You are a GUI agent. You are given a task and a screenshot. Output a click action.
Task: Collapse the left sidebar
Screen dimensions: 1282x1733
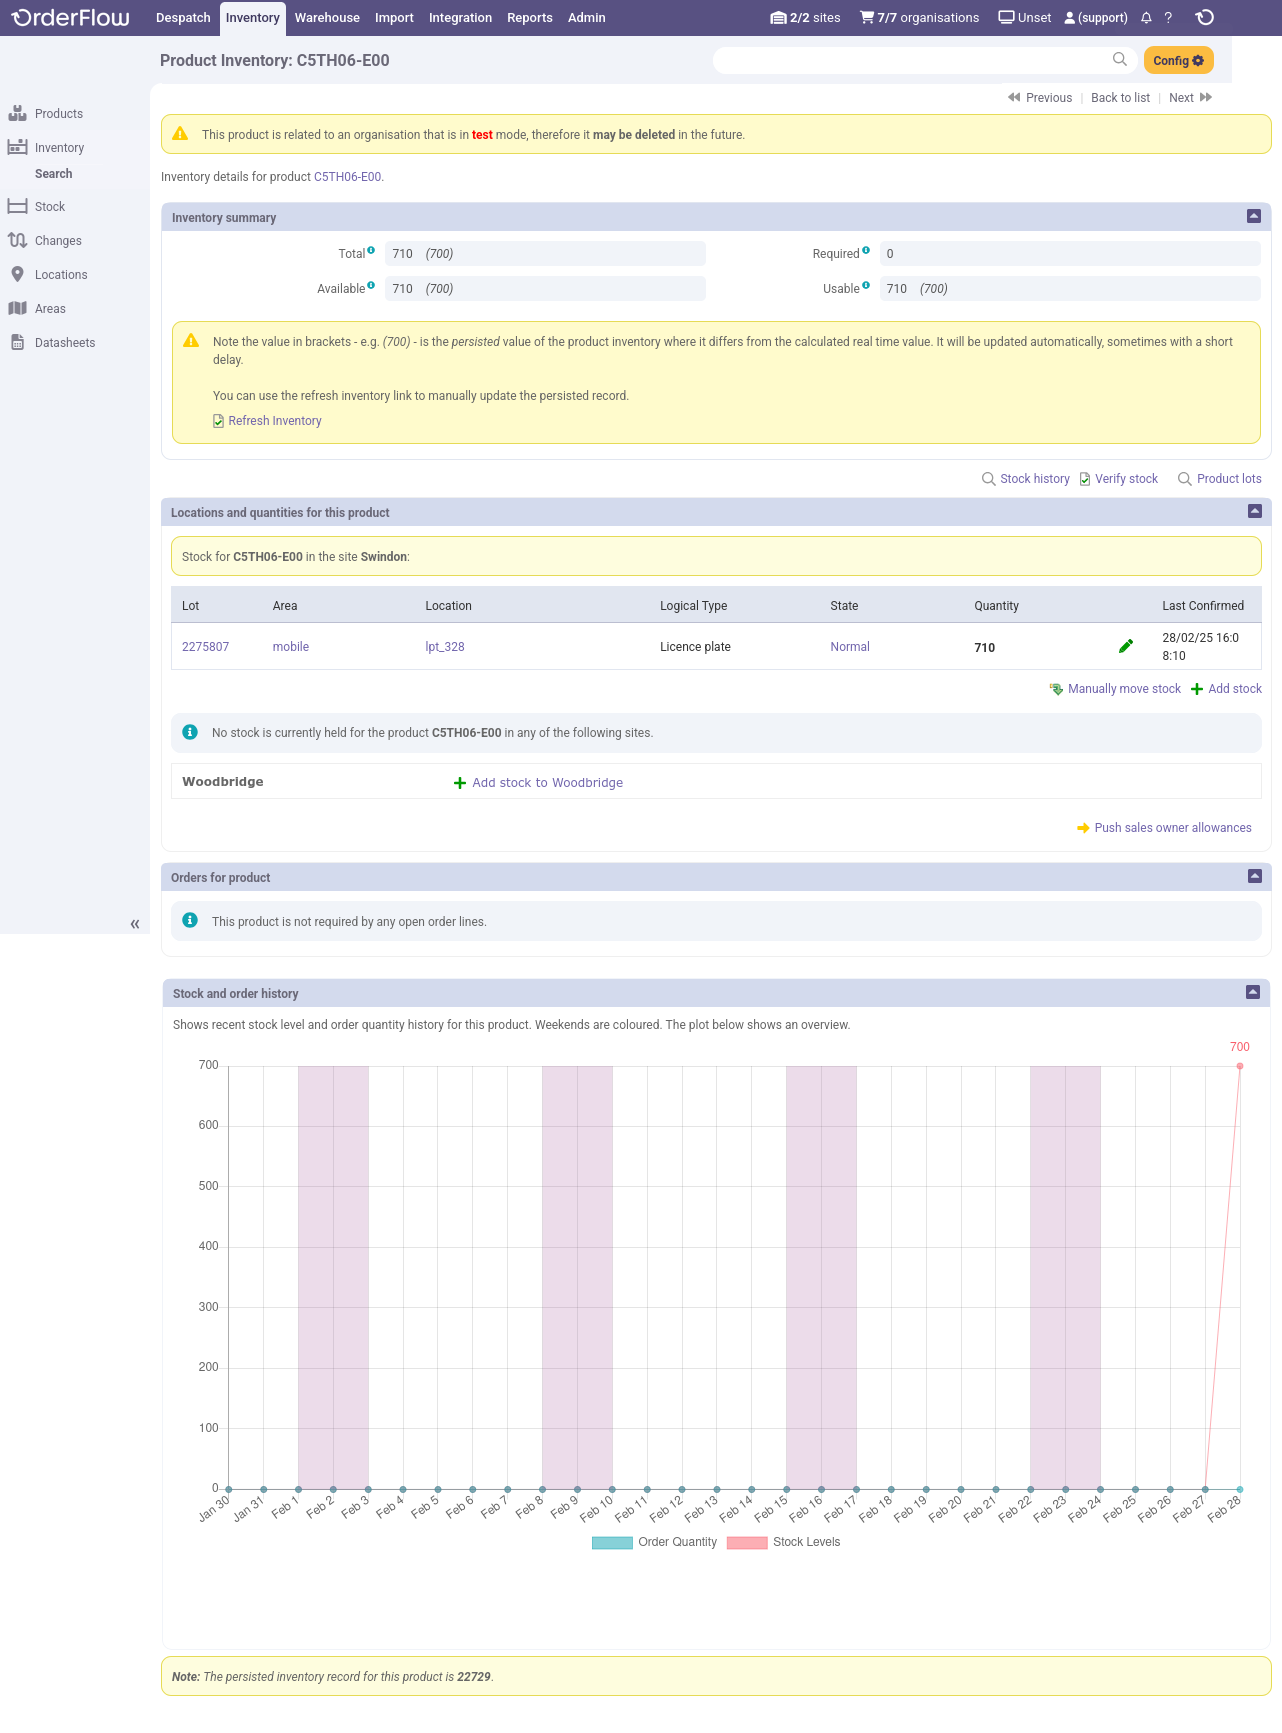coord(134,924)
